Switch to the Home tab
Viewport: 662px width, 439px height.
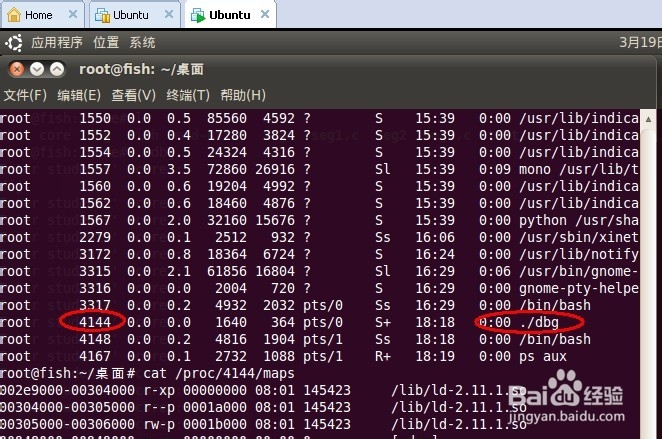pos(41,15)
